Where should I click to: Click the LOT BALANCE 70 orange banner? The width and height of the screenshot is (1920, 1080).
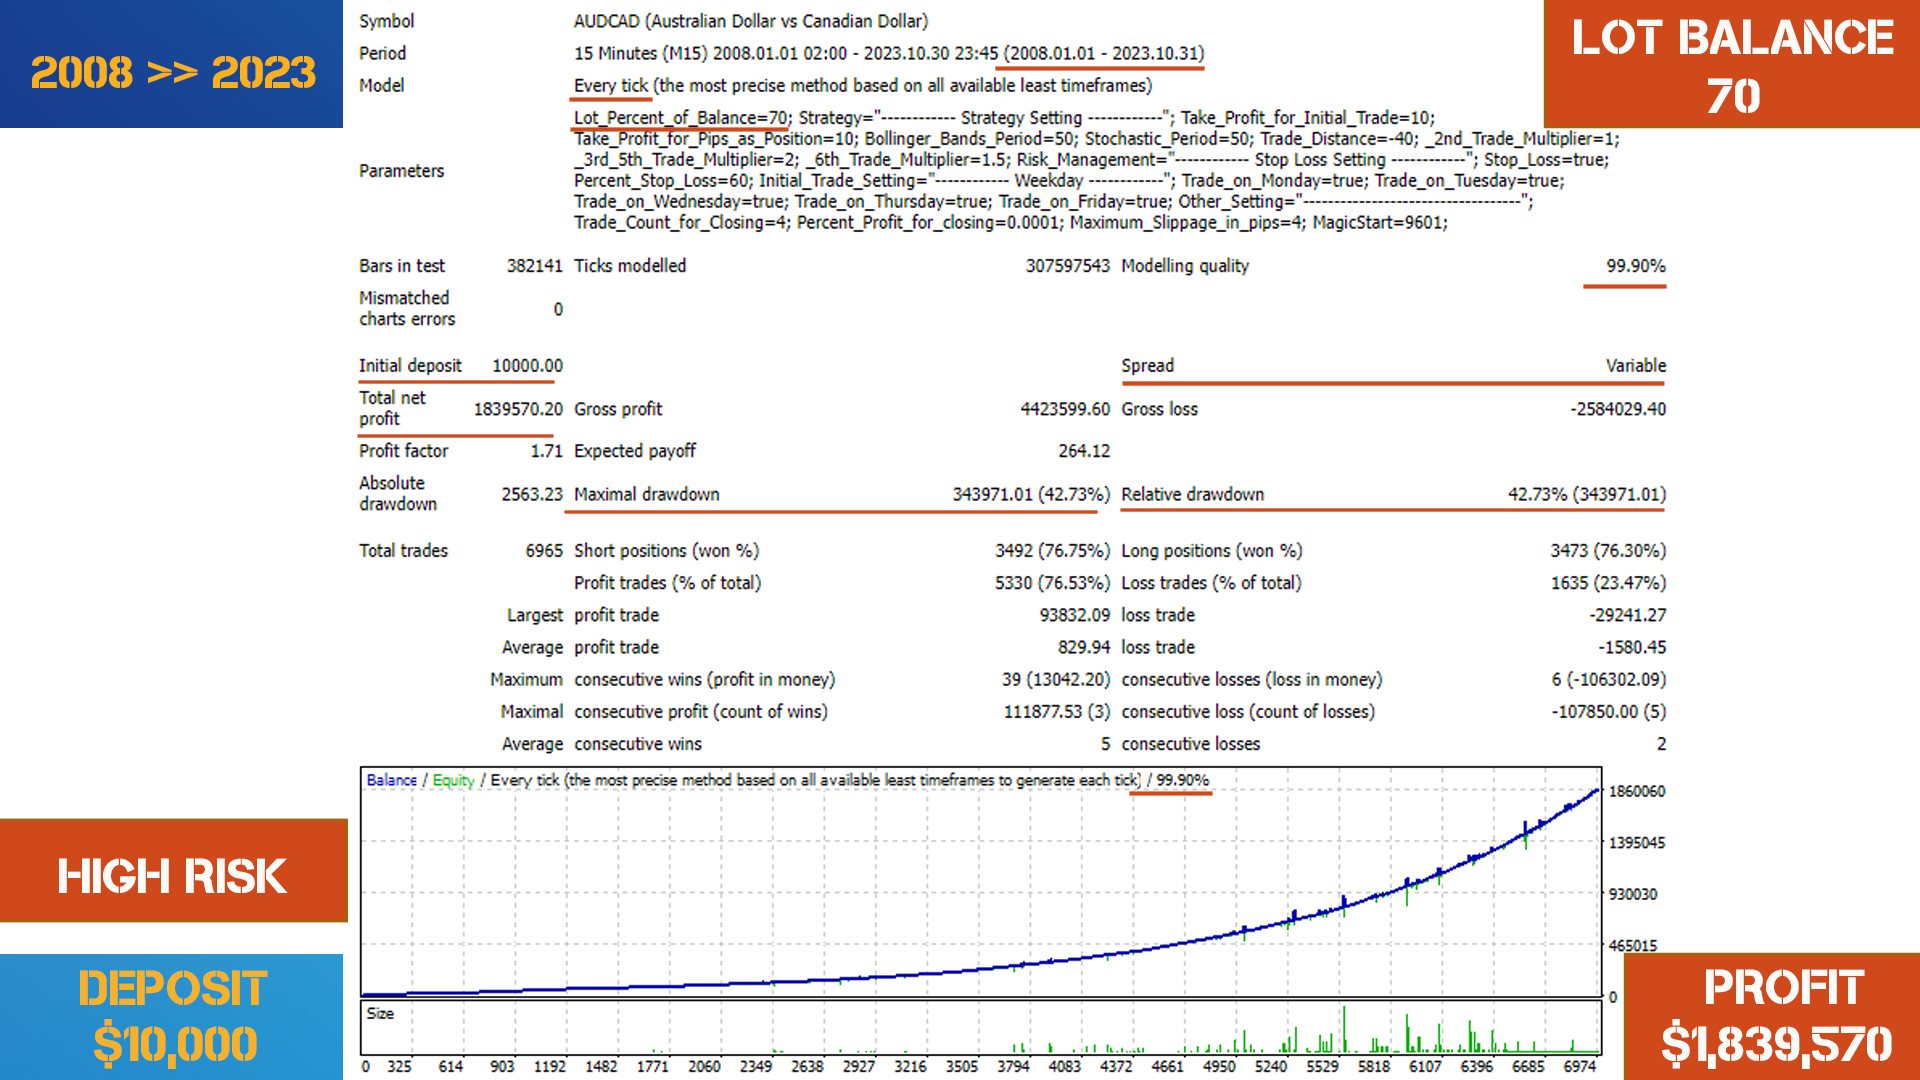tap(1732, 64)
